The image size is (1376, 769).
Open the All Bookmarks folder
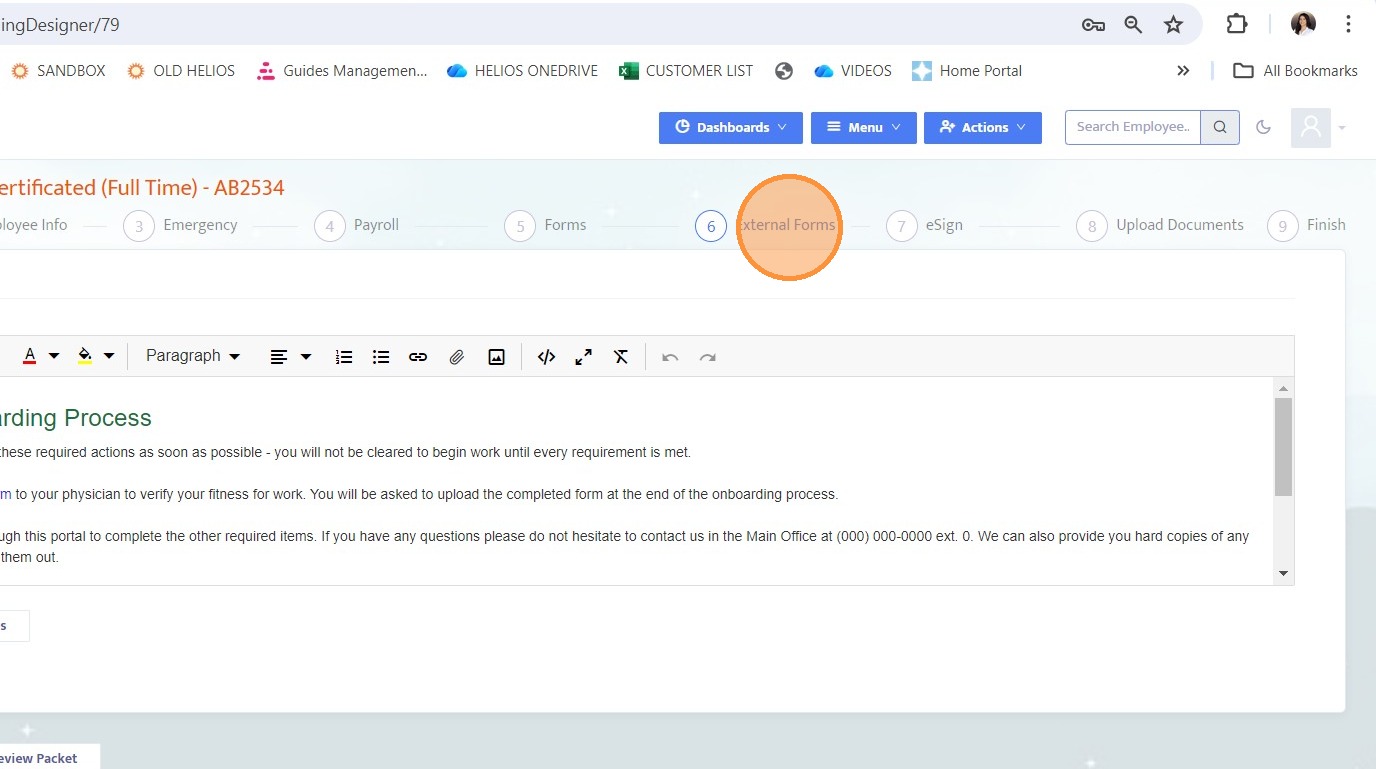(x=1295, y=71)
